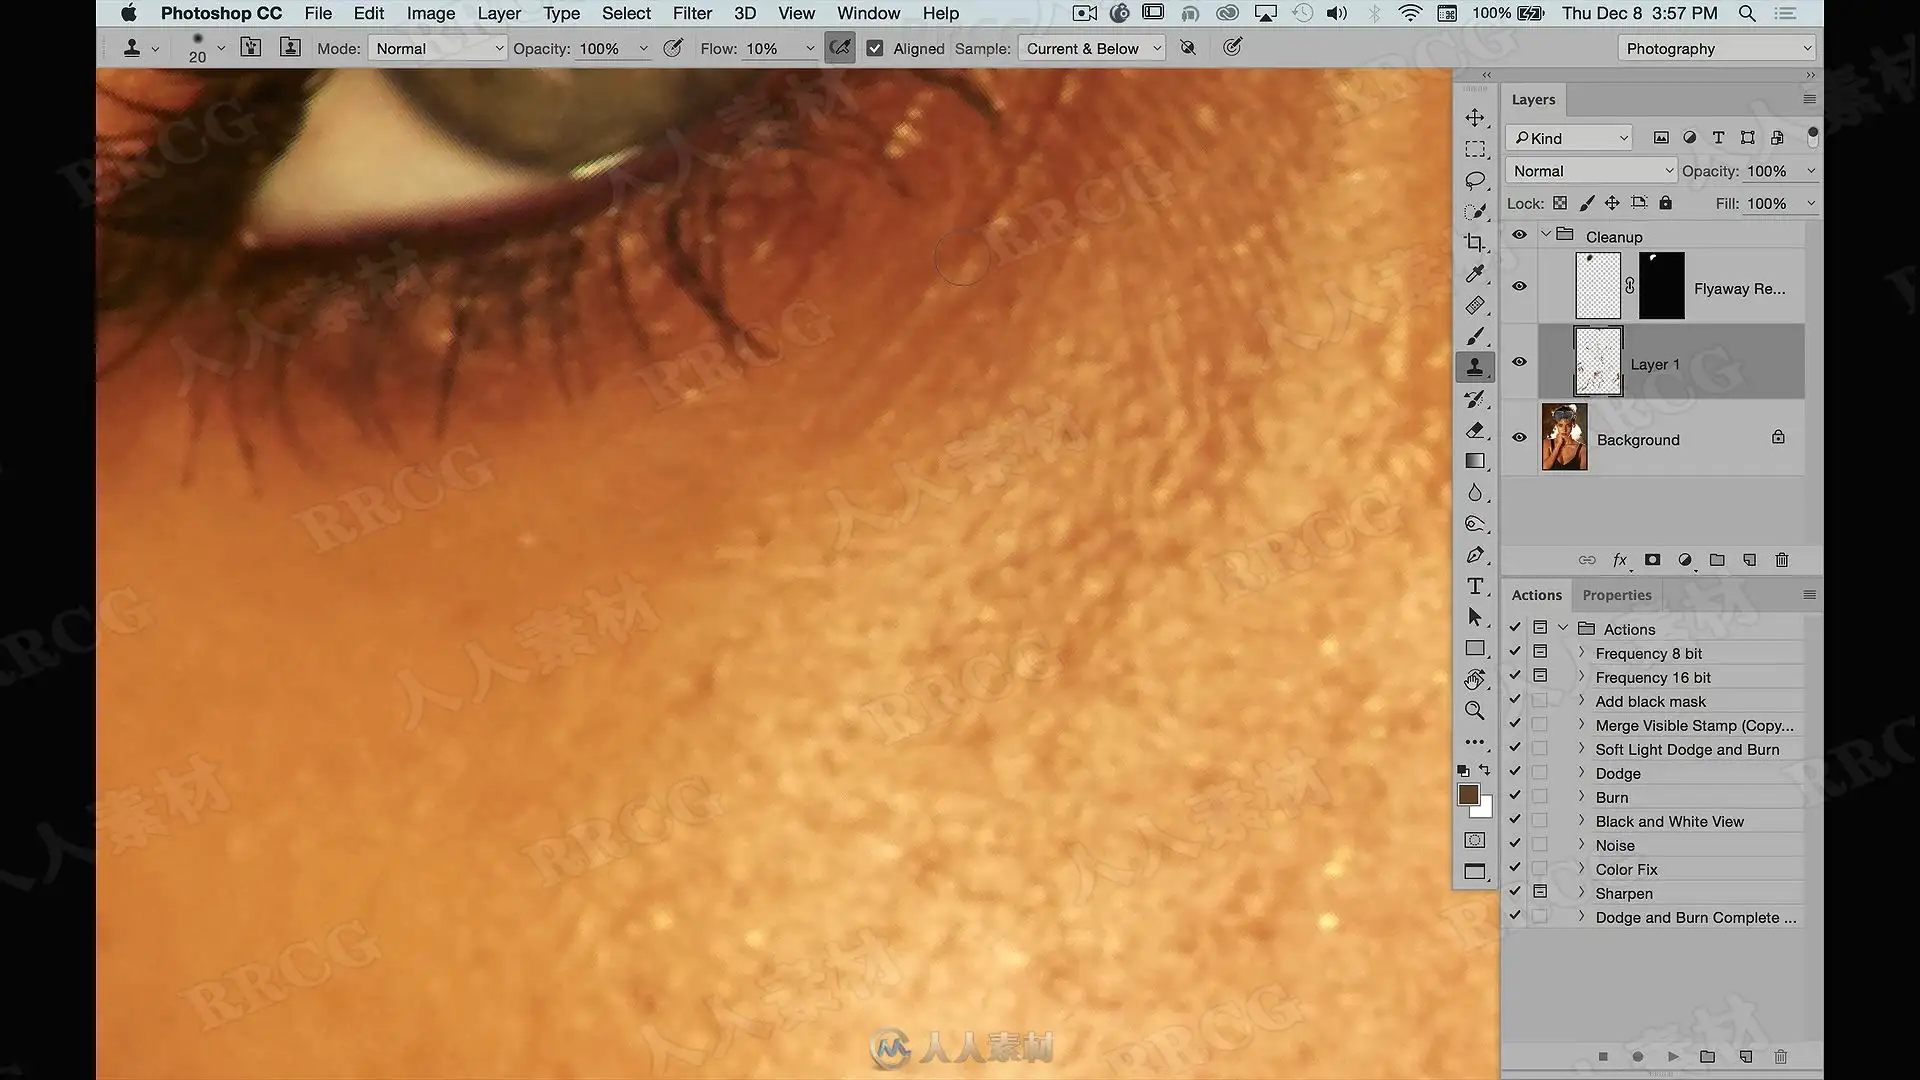
Task: Hide Layer 1 visibility
Action: tap(1519, 362)
